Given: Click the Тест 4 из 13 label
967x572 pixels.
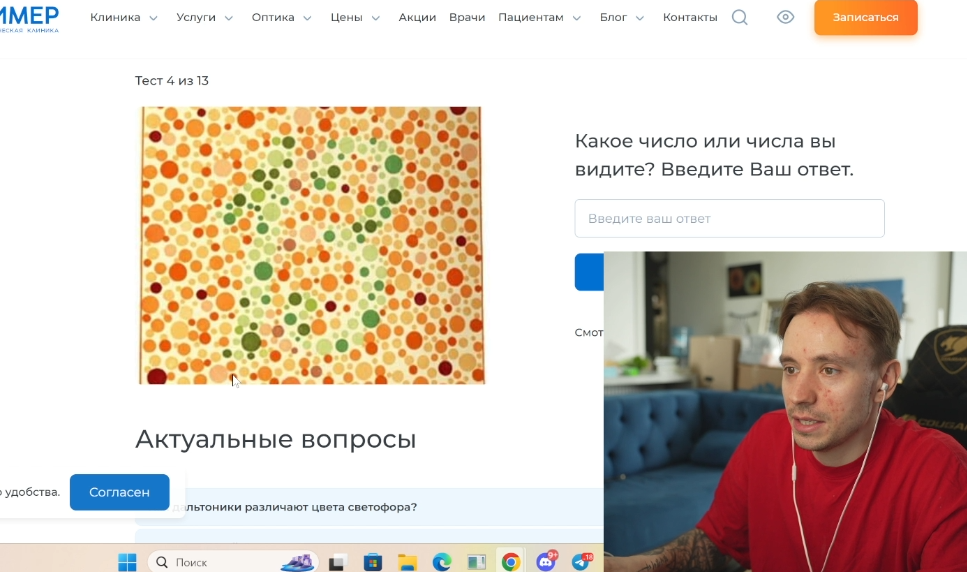Looking at the screenshot, I should [172, 81].
